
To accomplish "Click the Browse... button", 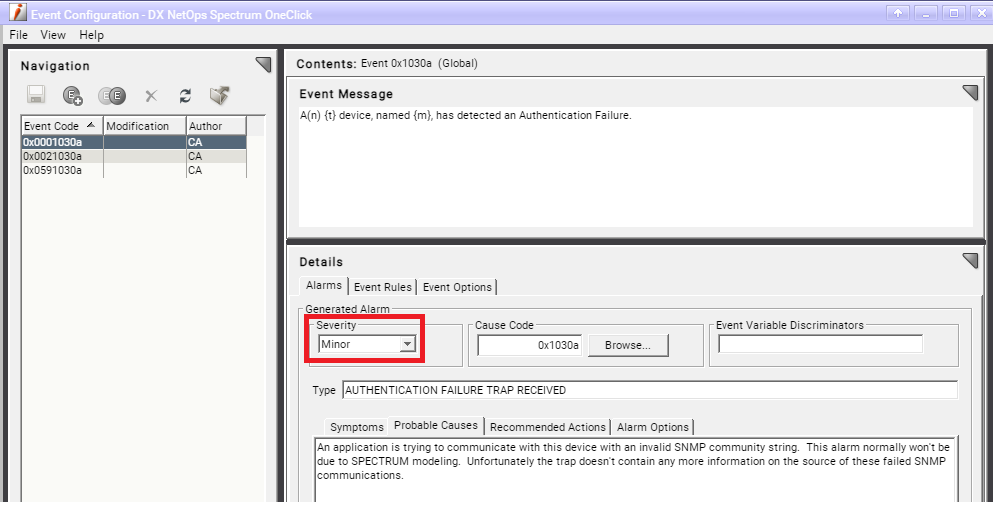I will tap(628, 345).
